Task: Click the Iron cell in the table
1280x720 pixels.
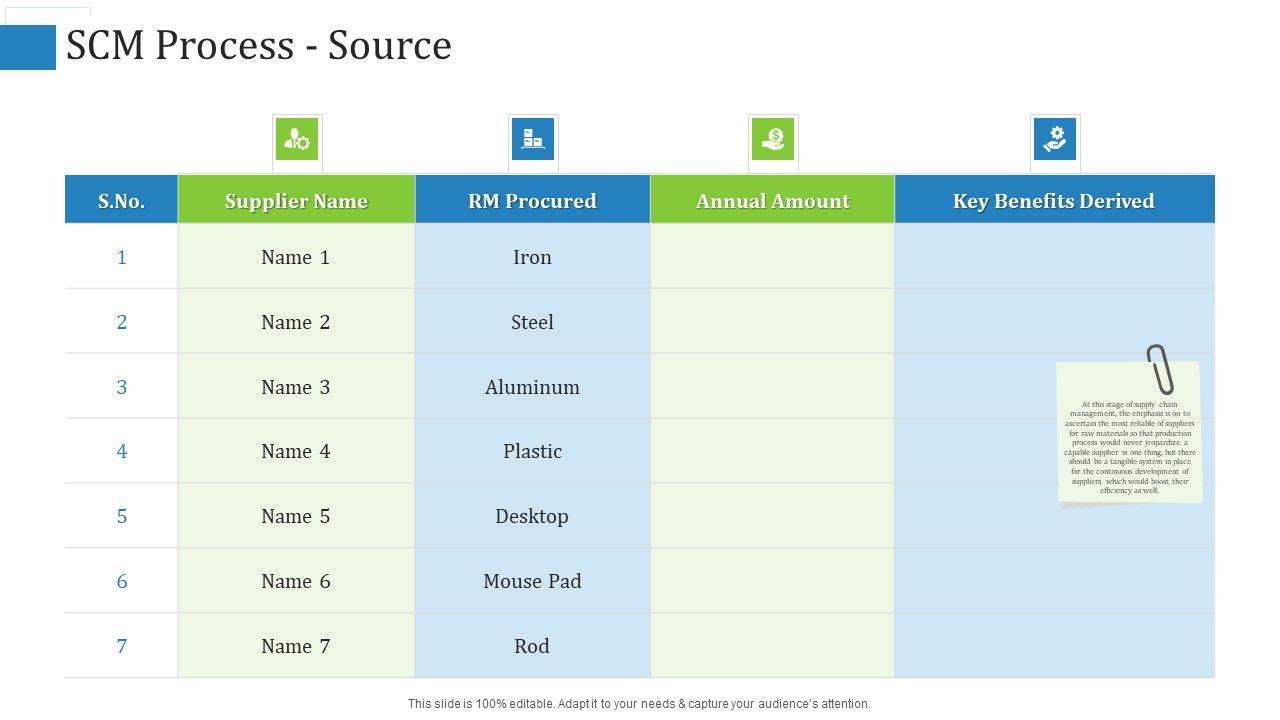Action: (x=532, y=257)
